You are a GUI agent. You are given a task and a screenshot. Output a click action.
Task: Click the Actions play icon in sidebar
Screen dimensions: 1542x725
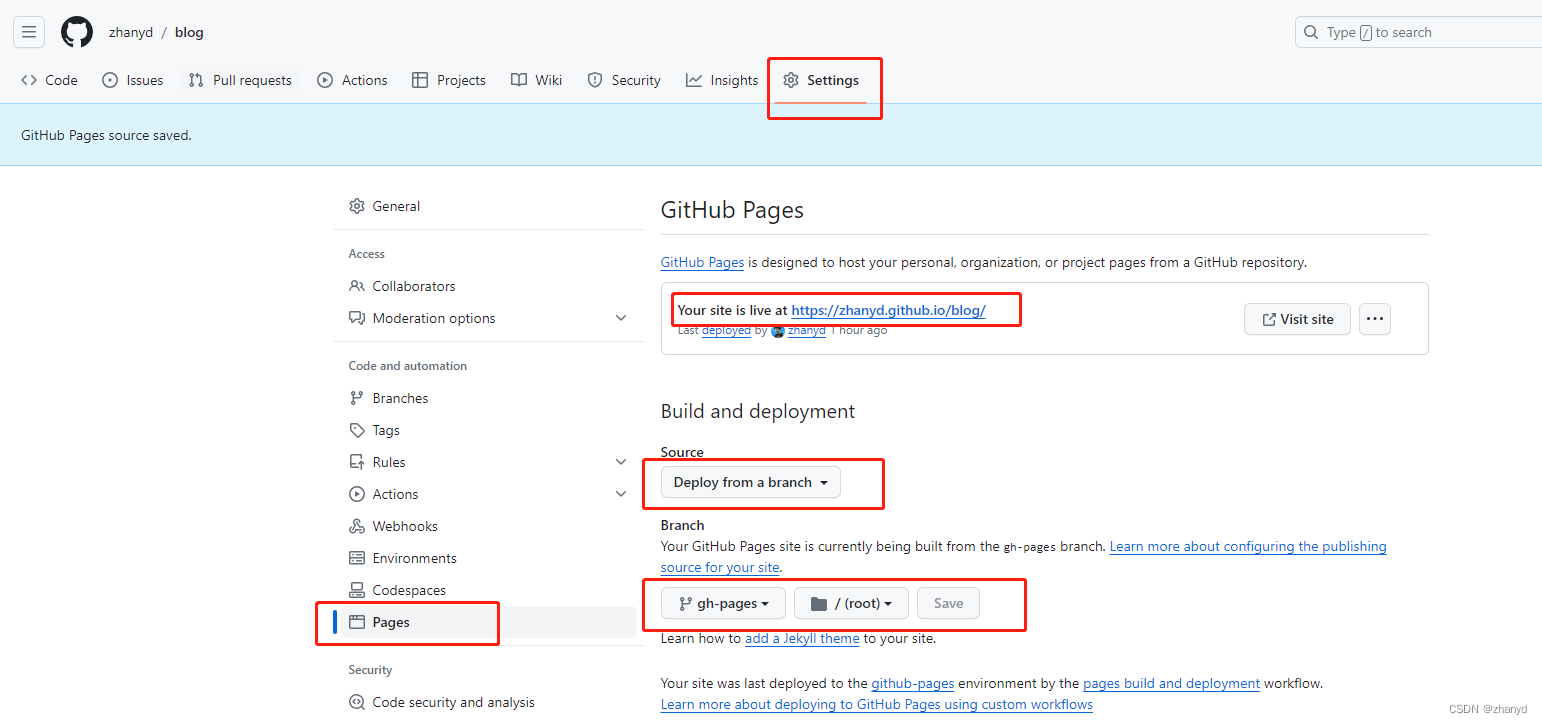pyautogui.click(x=357, y=494)
